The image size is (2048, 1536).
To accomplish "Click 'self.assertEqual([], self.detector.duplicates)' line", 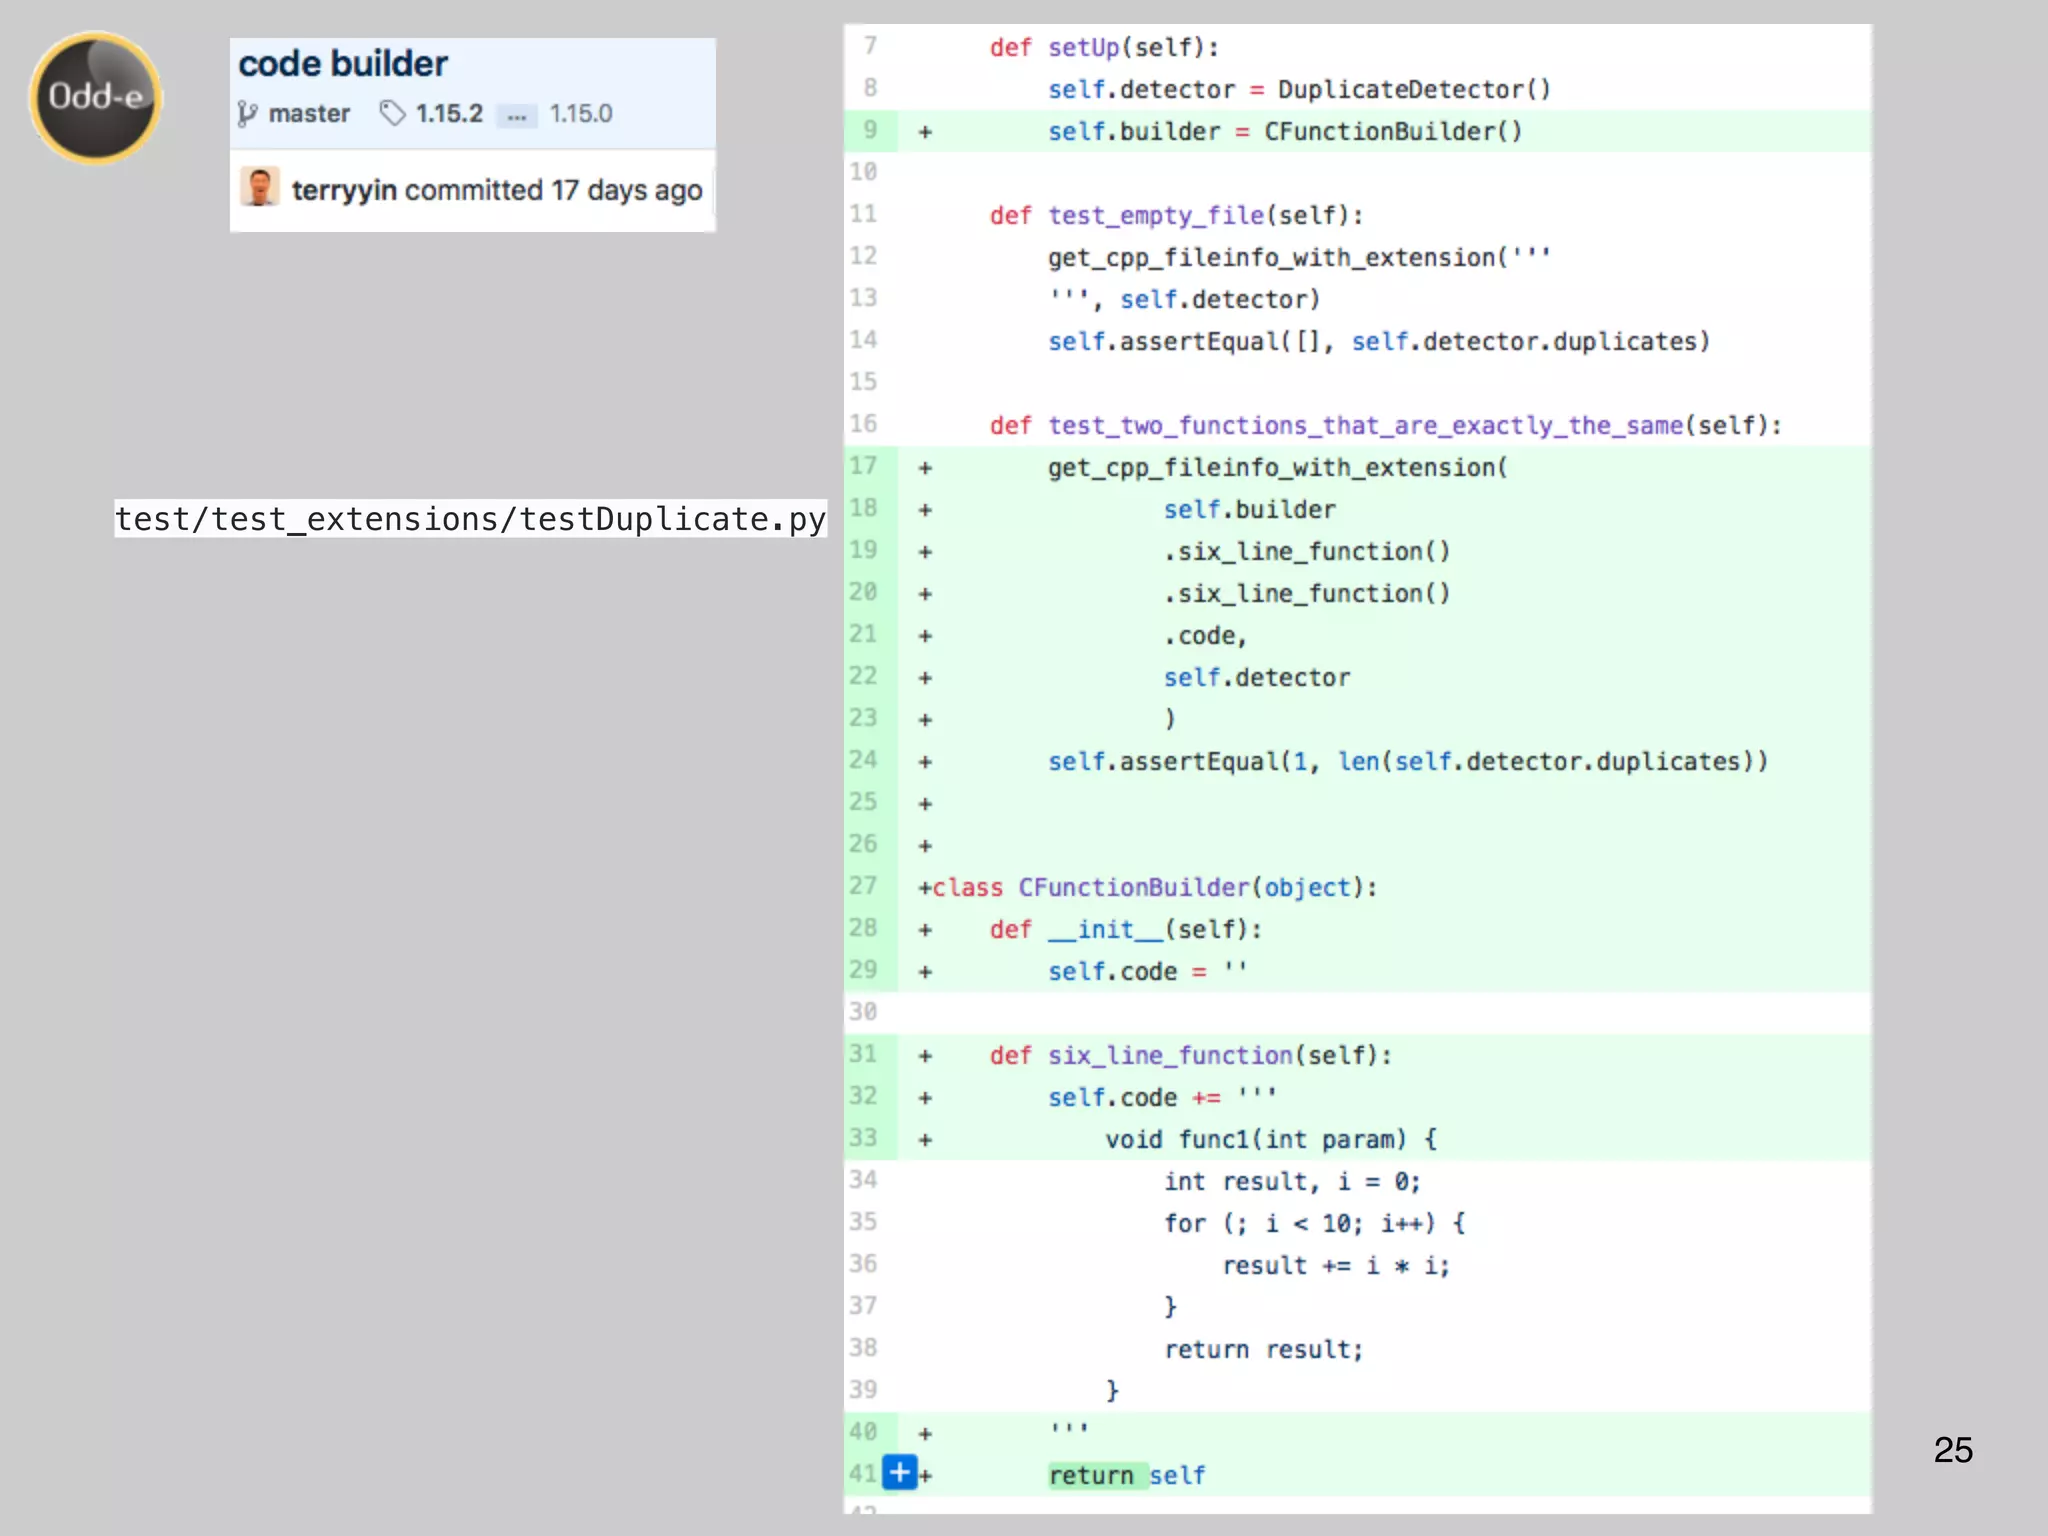I will [x=1379, y=342].
